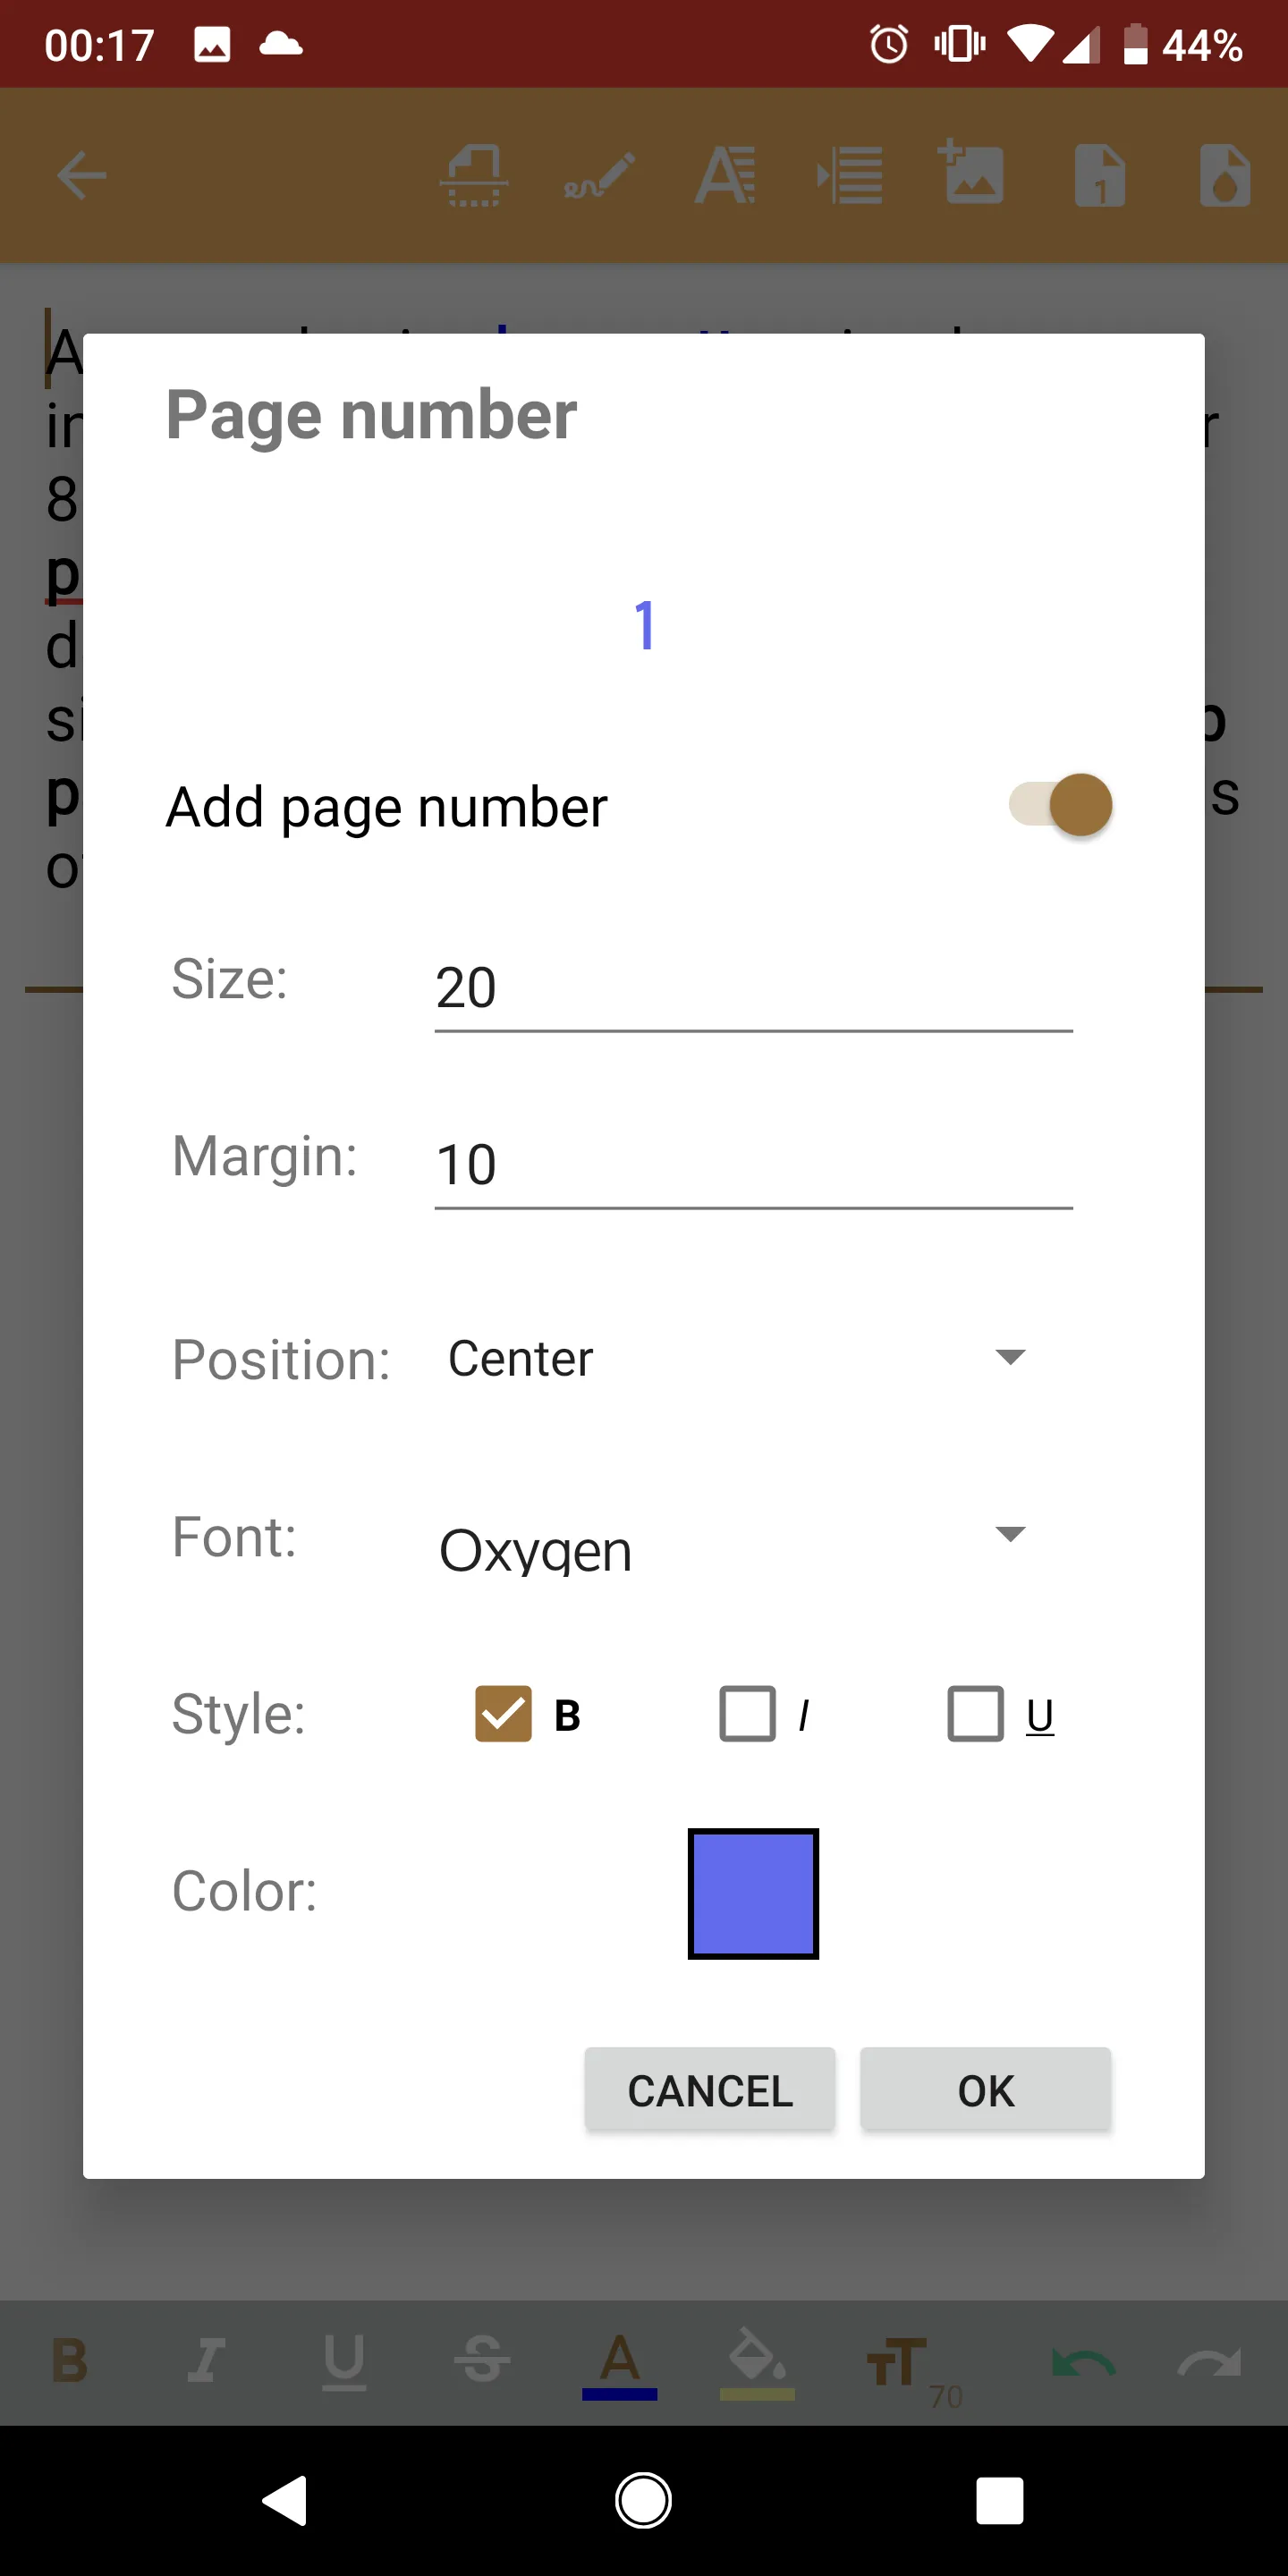Image resolution: width=1288 pixels, height=2576 pixels.
Task: Tap the back arrow in the toolbar
Action: point(82,175)
